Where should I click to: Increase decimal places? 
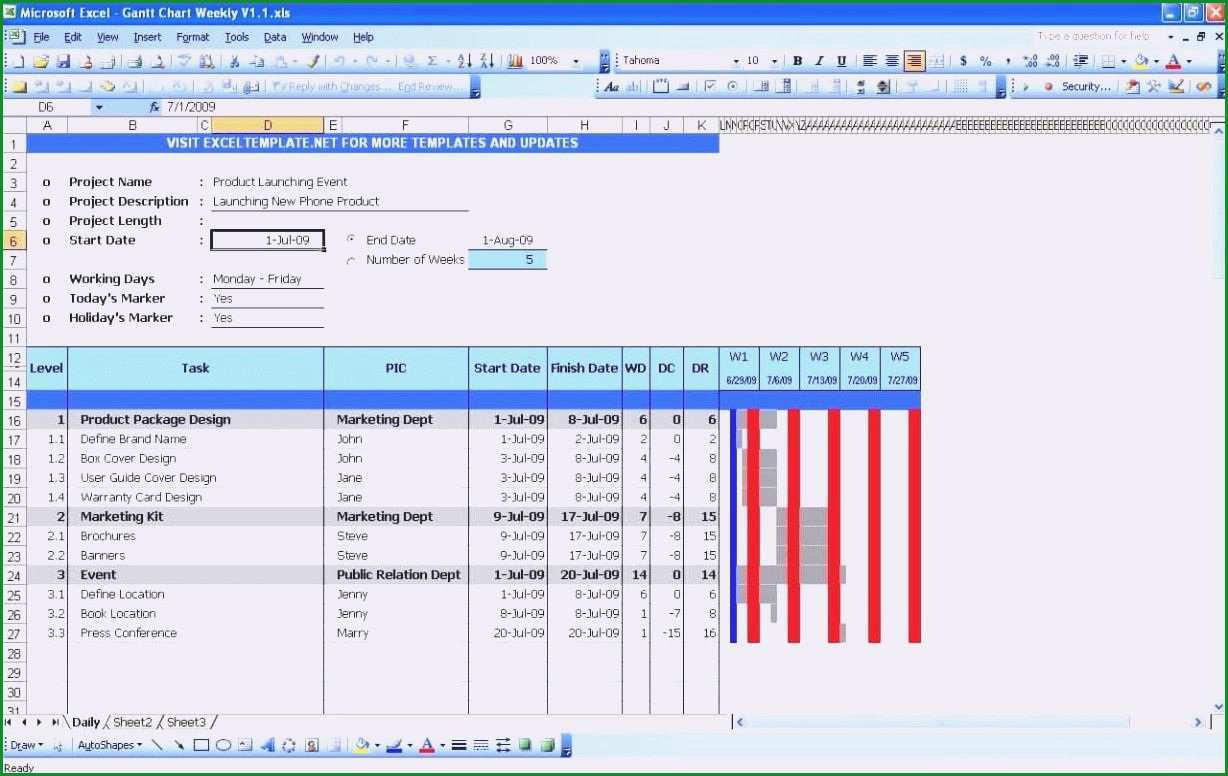pyautogui.click(x=1030, y=61)
